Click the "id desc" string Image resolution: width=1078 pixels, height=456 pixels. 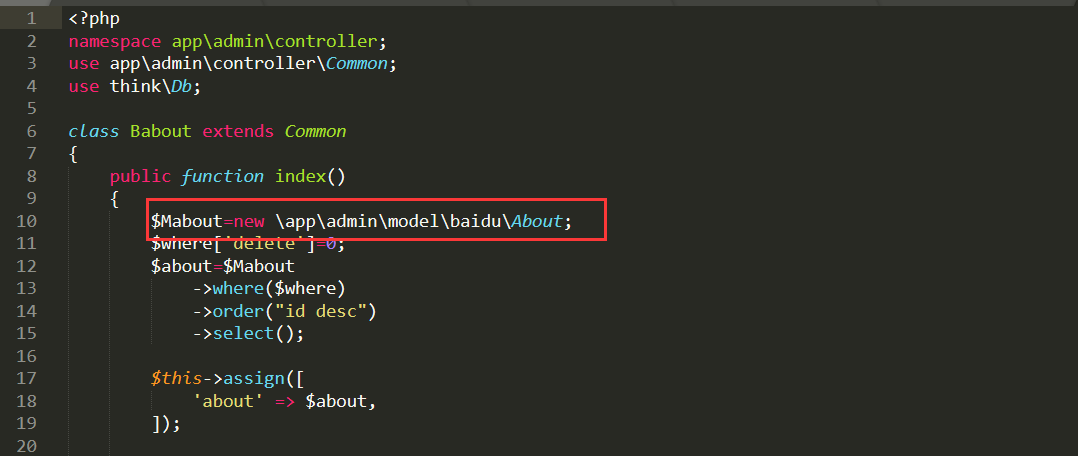321,311
